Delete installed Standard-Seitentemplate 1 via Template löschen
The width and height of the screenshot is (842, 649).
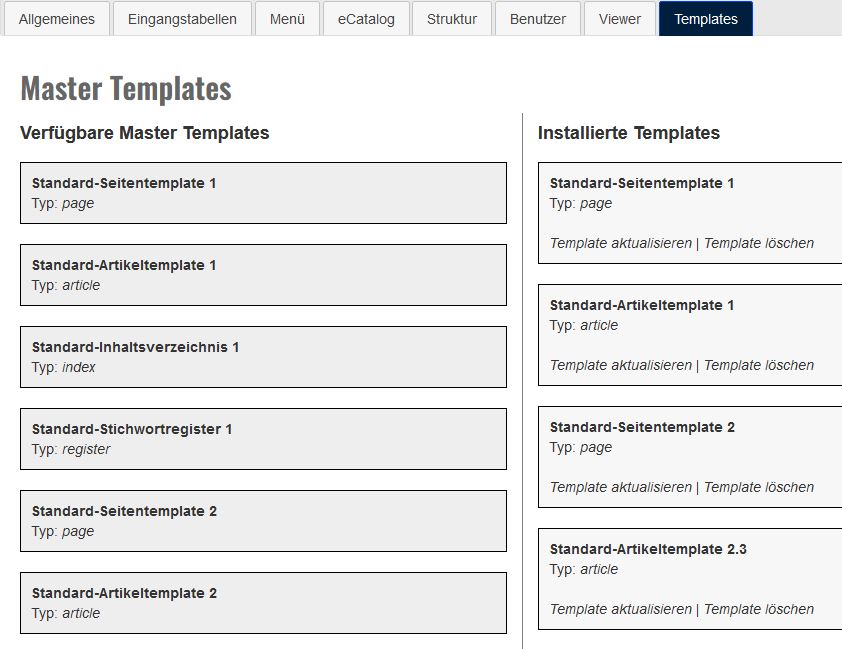(759, 243)
